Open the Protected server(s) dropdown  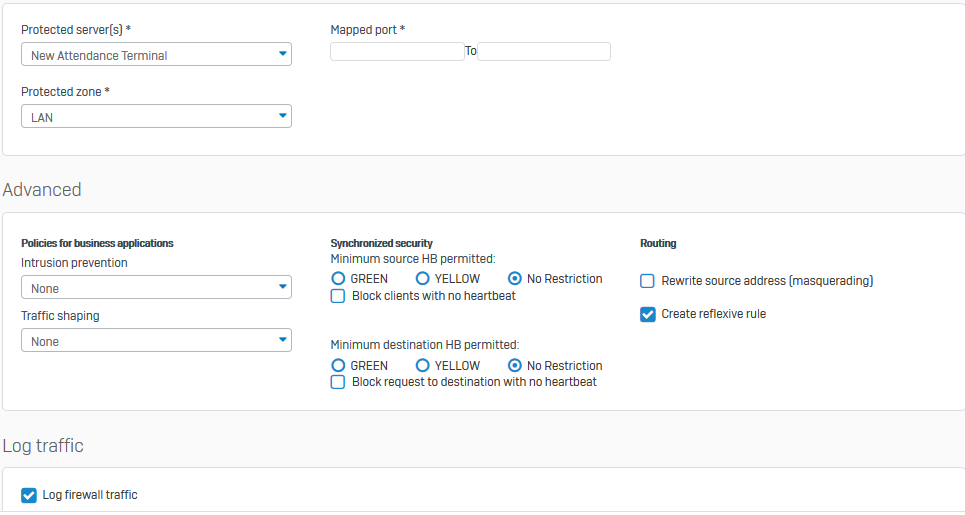(x=155, y=55)
